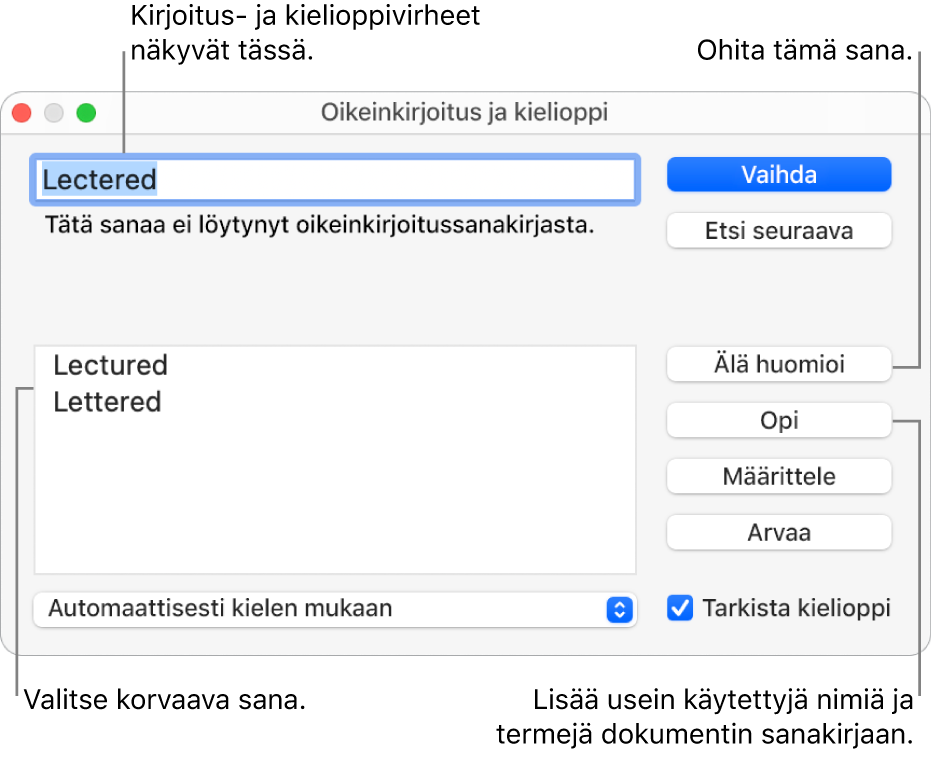The height and width of the screenshot is (761, 931).
Task: Click the Ohita tämä sana caption
Action: (800, 50)
